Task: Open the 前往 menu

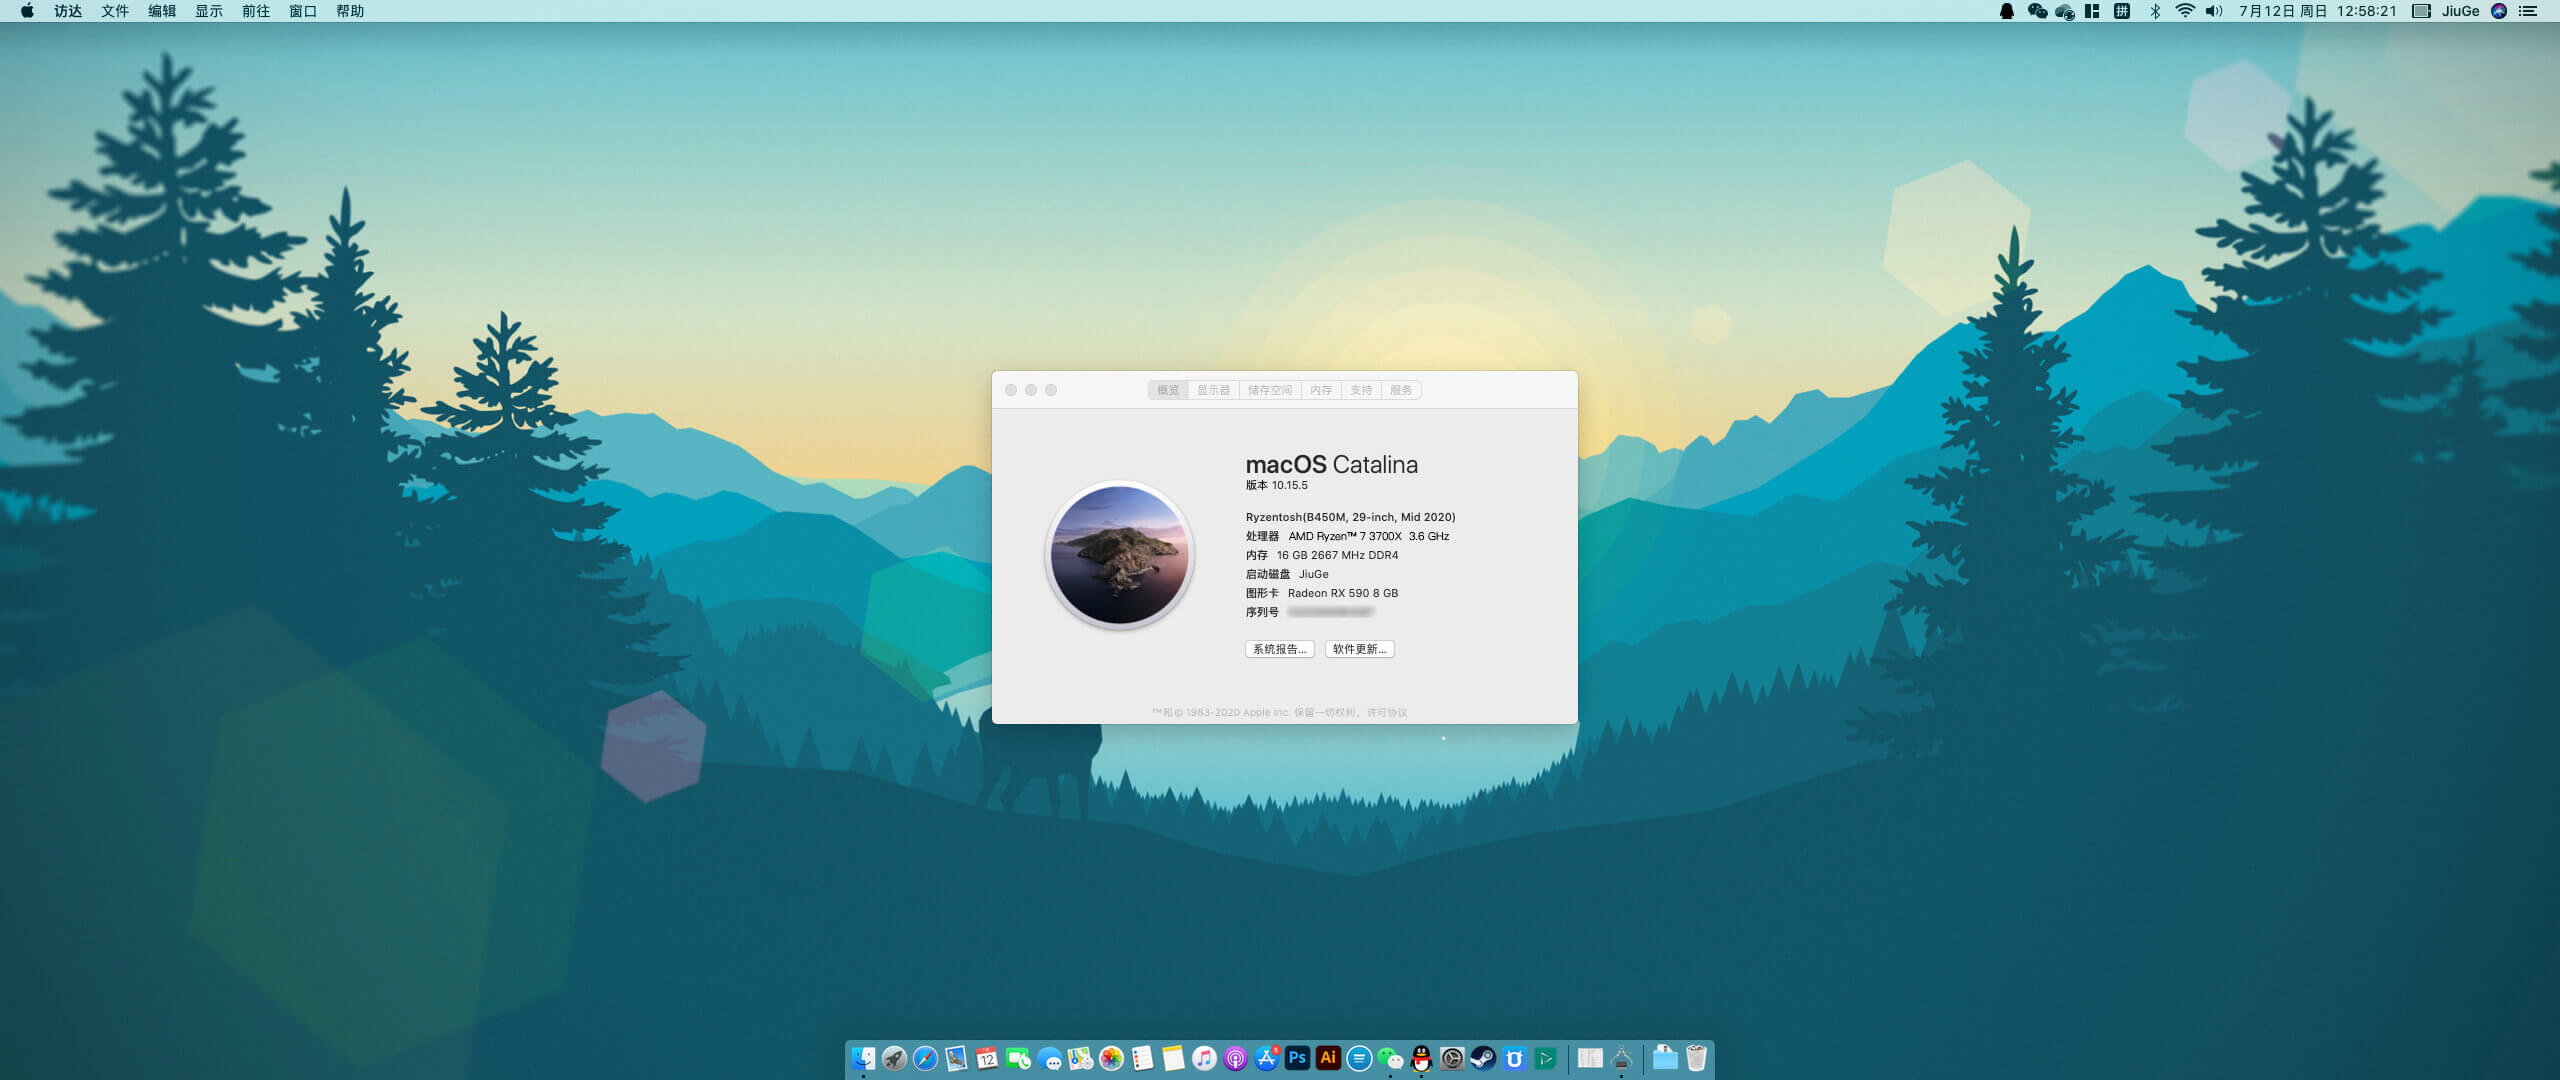Action: 256,11
